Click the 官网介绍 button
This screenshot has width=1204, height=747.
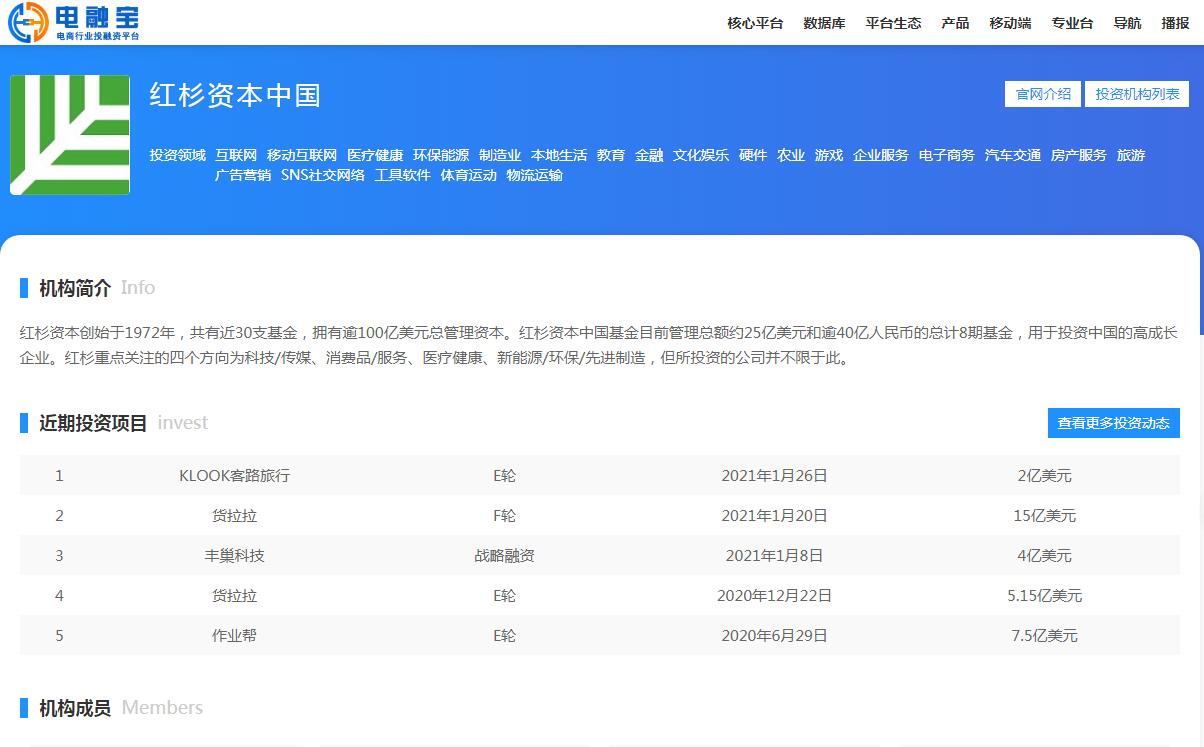pos(1043,94)
